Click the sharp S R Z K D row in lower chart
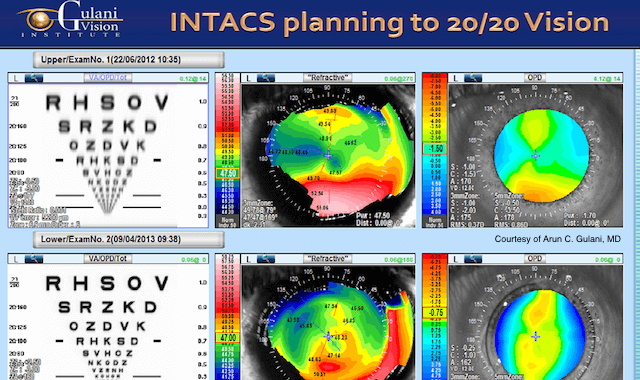 (107, 307)
